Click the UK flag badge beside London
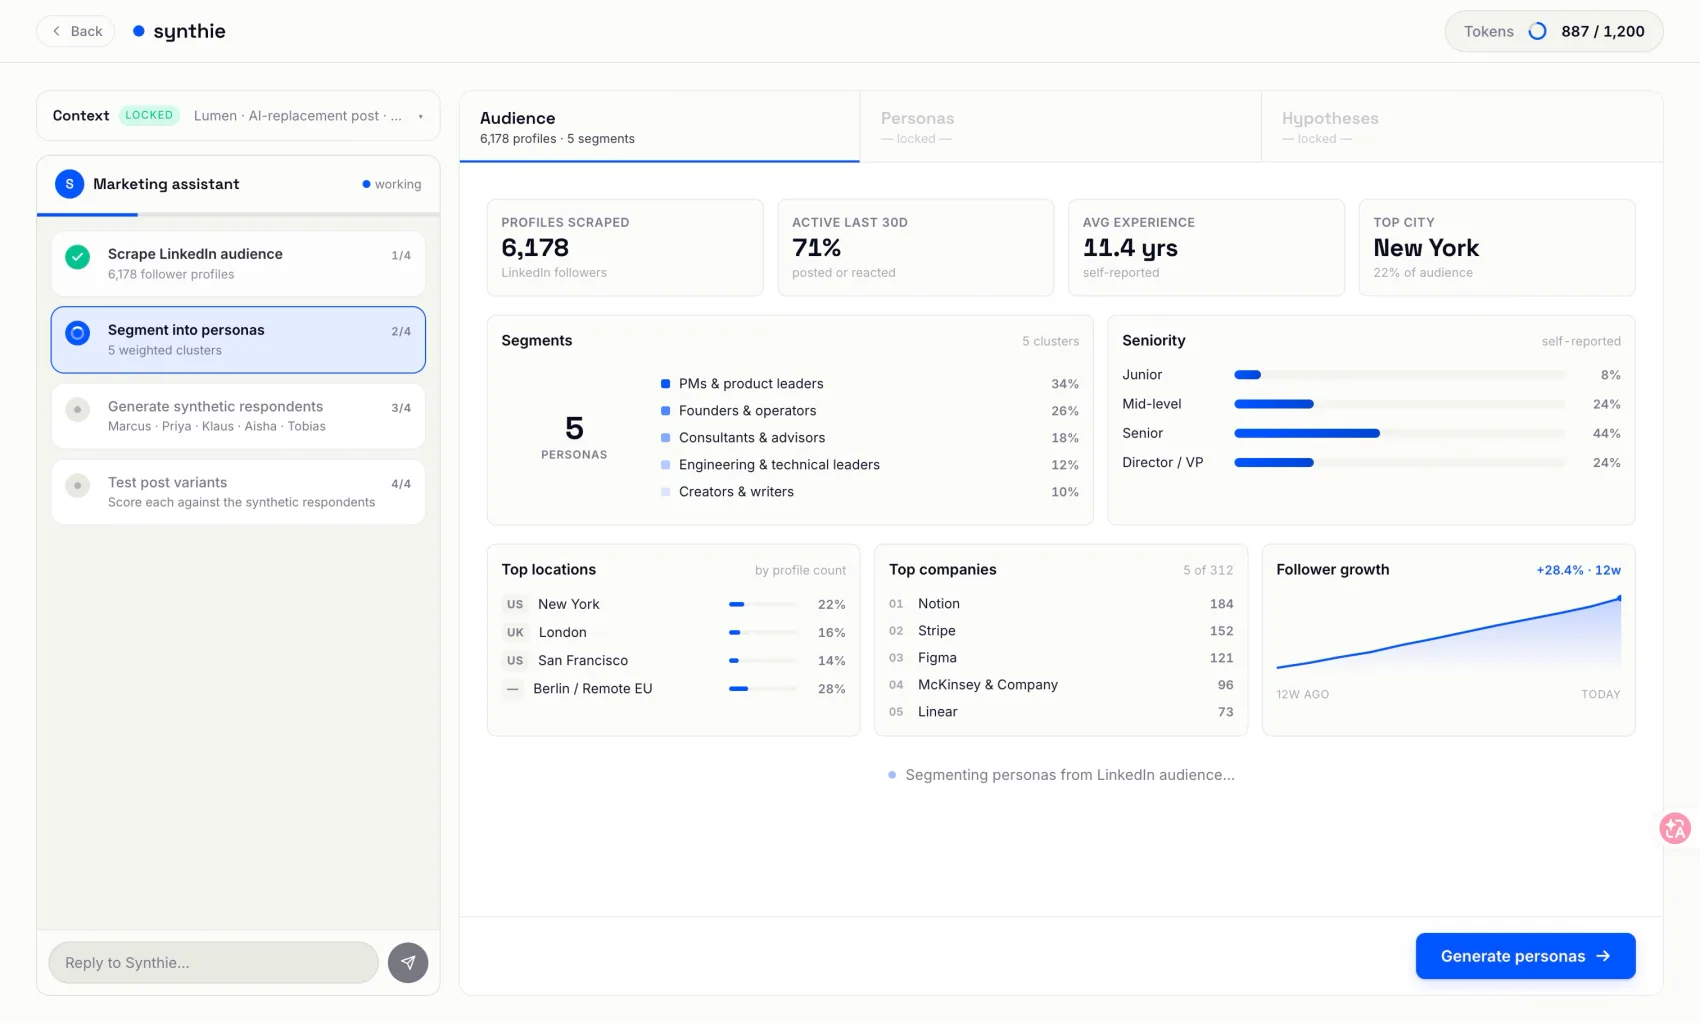The height and width of the screenshot is (1023, 1700). (x=515, y=632)
